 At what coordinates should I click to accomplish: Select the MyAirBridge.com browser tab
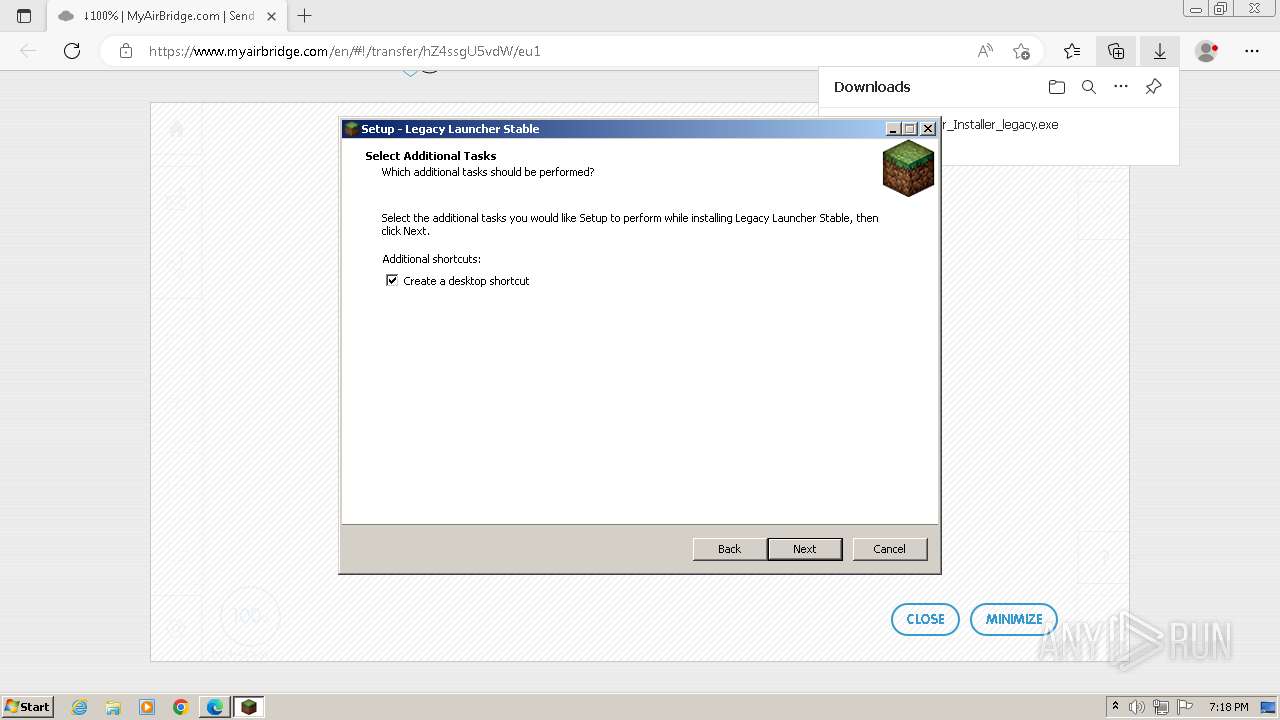pyautogui.click(x=166, y=16)
